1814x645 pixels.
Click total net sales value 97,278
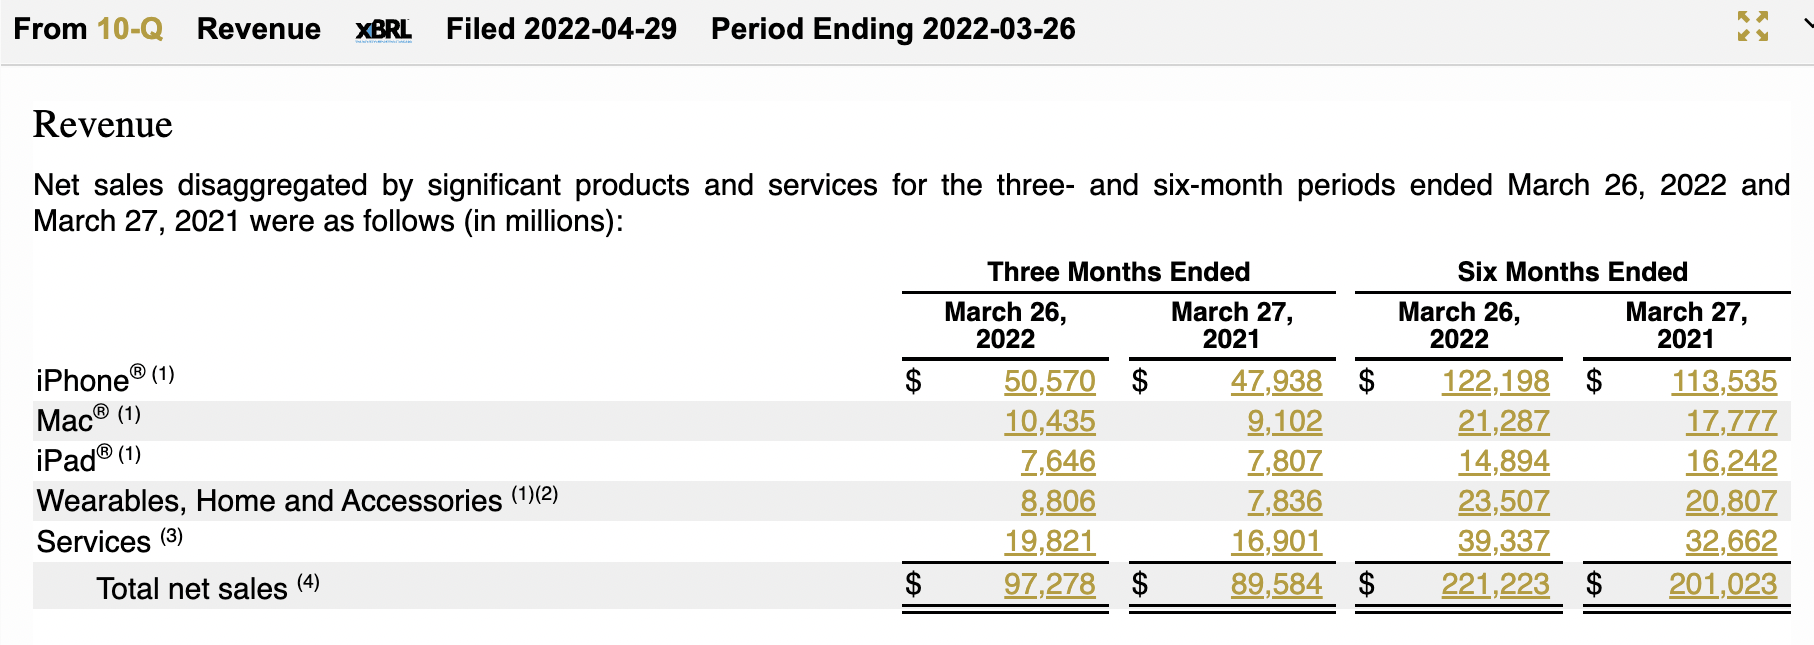coord(1049,584)
